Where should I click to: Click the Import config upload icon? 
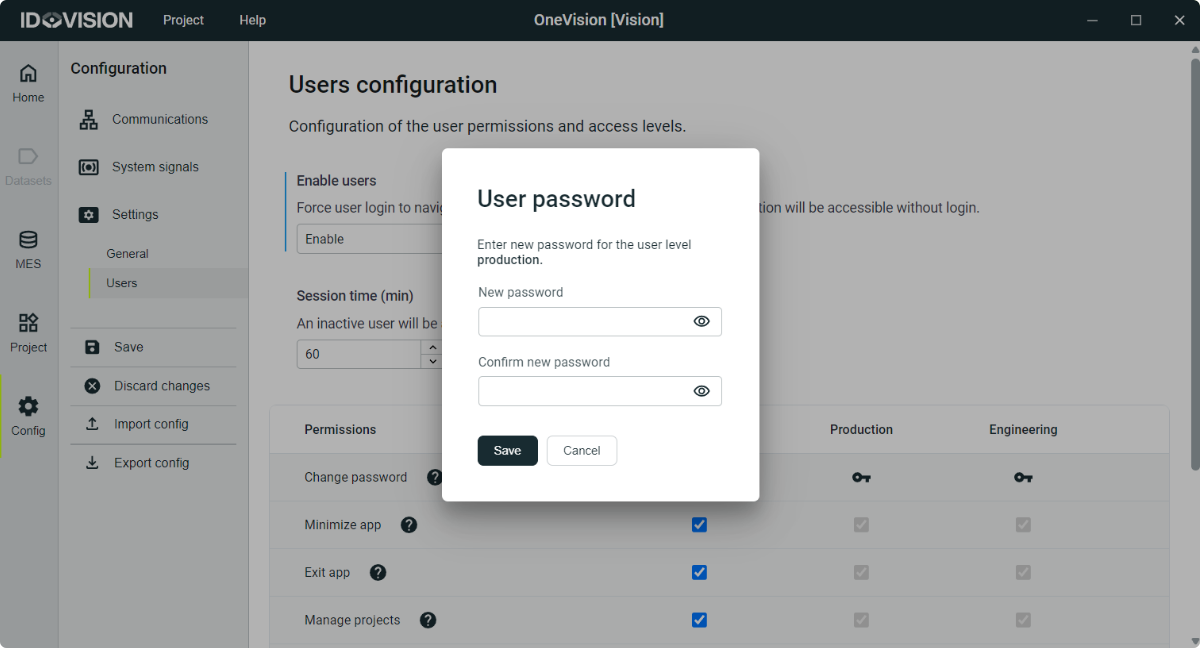91,423
